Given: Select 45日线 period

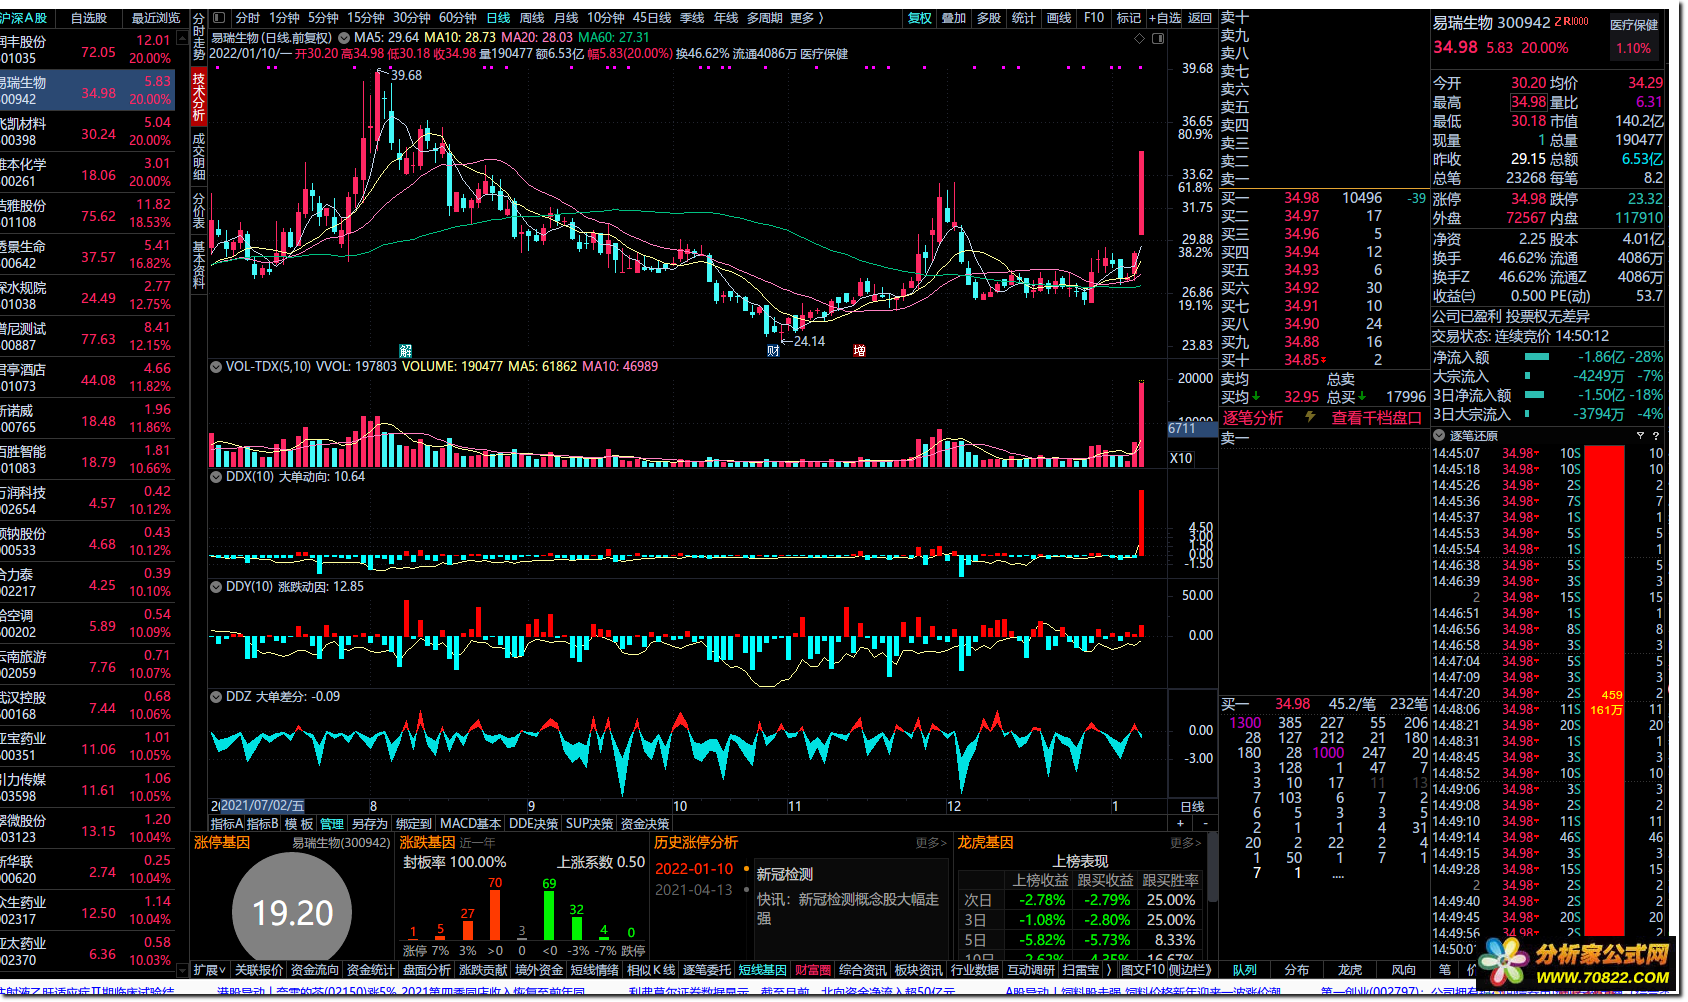Looking at the screenshot, I should pos(652,18).
